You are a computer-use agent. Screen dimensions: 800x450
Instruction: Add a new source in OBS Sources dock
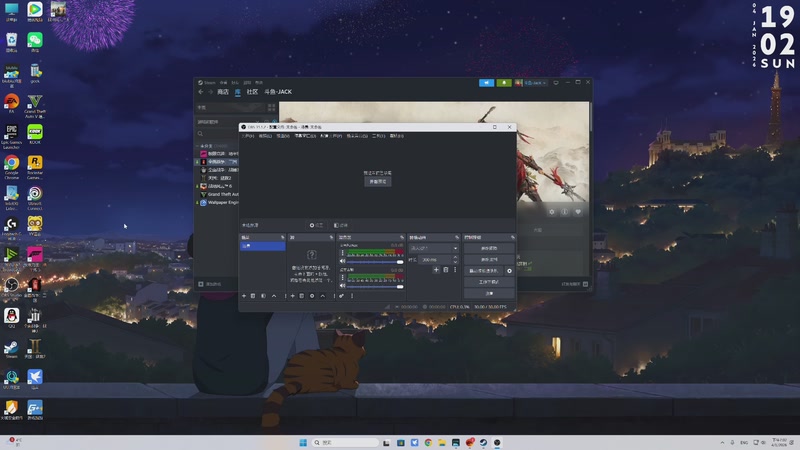[292, 296]
